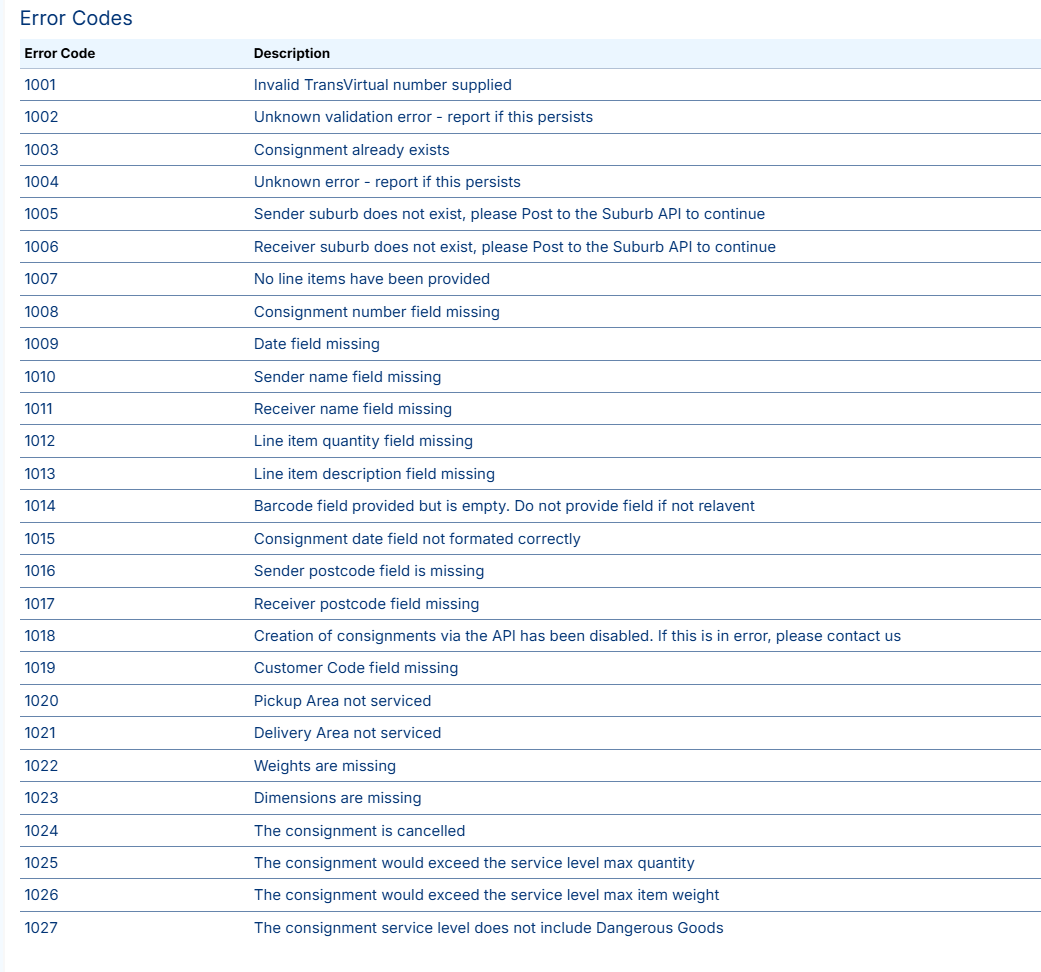Click 'No line items have been provided'

pos(371,279)
